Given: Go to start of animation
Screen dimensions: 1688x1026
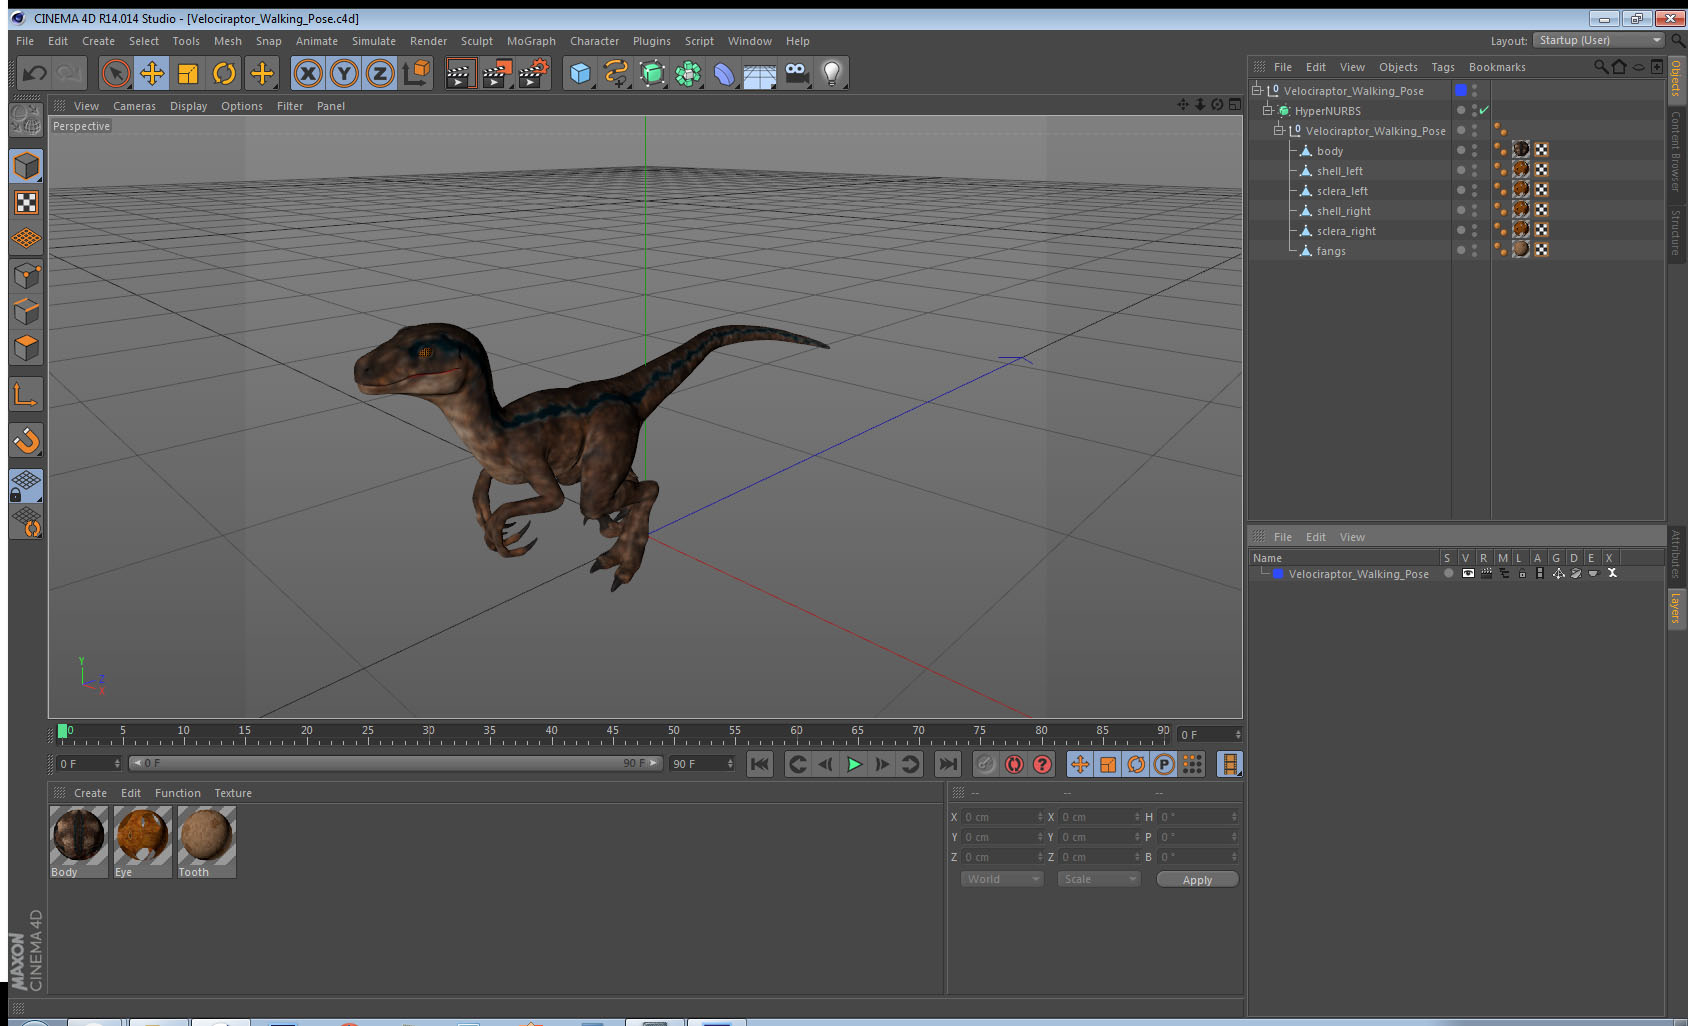Looking at the screenshot, I should pos(760,764).
